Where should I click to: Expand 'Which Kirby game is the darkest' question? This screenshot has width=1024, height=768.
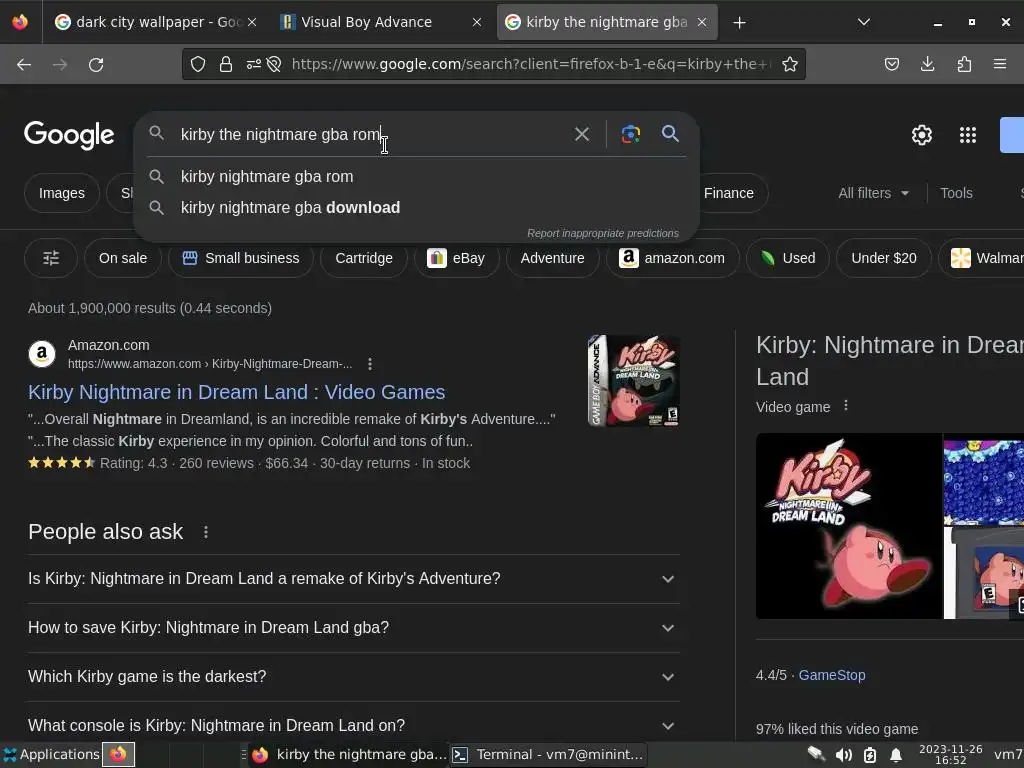click(353, 677)
